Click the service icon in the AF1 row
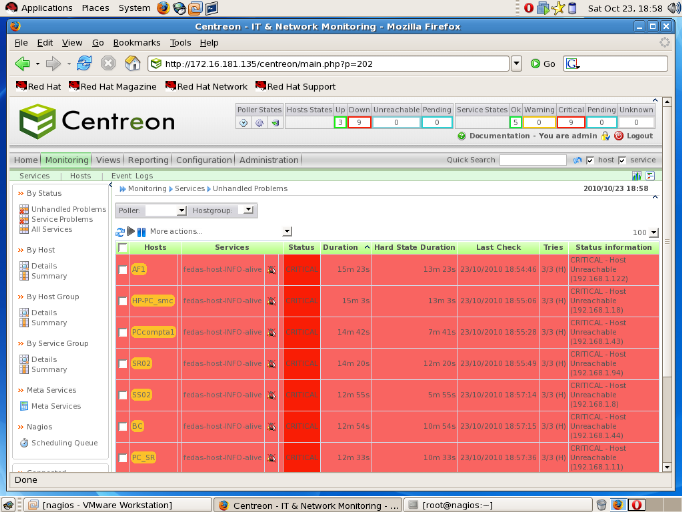The width and height of the screenshot is (682, 512). [271, 269]
